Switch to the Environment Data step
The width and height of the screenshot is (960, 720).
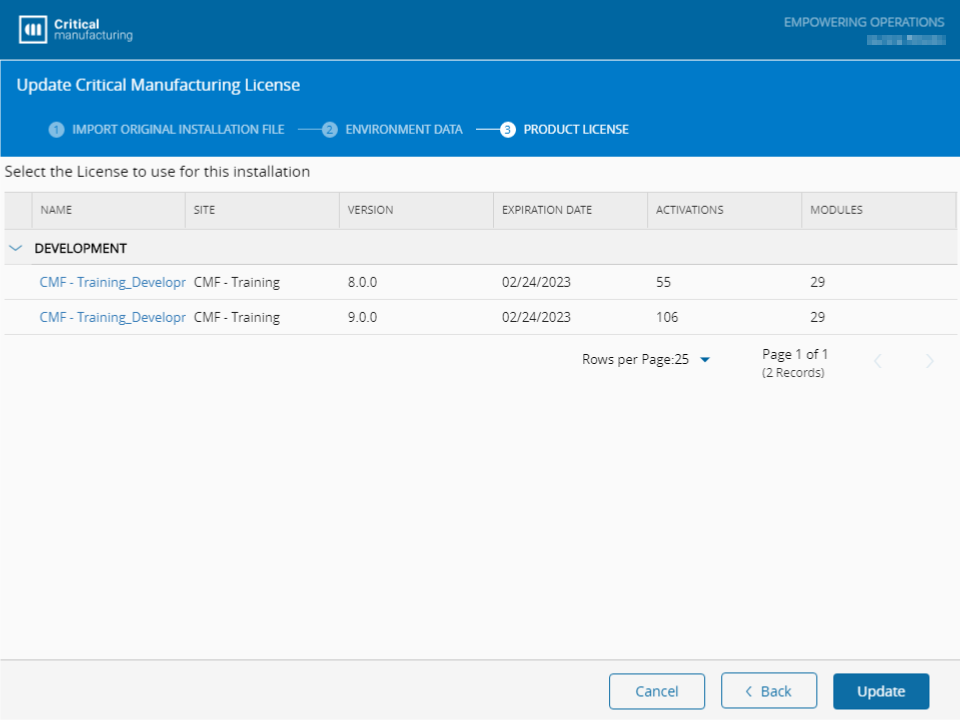tap(403, 130)
